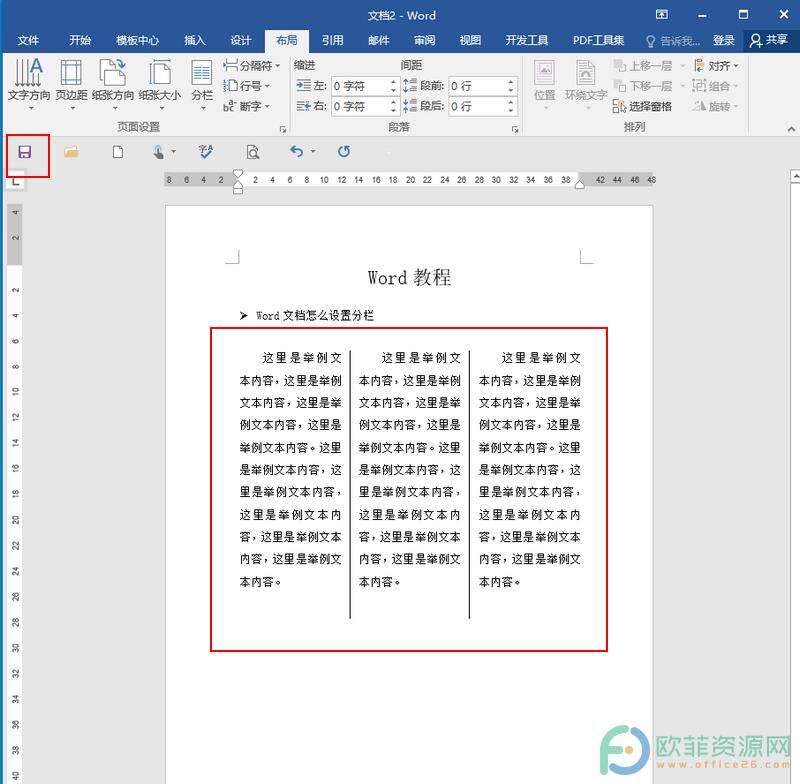Open 位置 position options

(x=544, y=84)
